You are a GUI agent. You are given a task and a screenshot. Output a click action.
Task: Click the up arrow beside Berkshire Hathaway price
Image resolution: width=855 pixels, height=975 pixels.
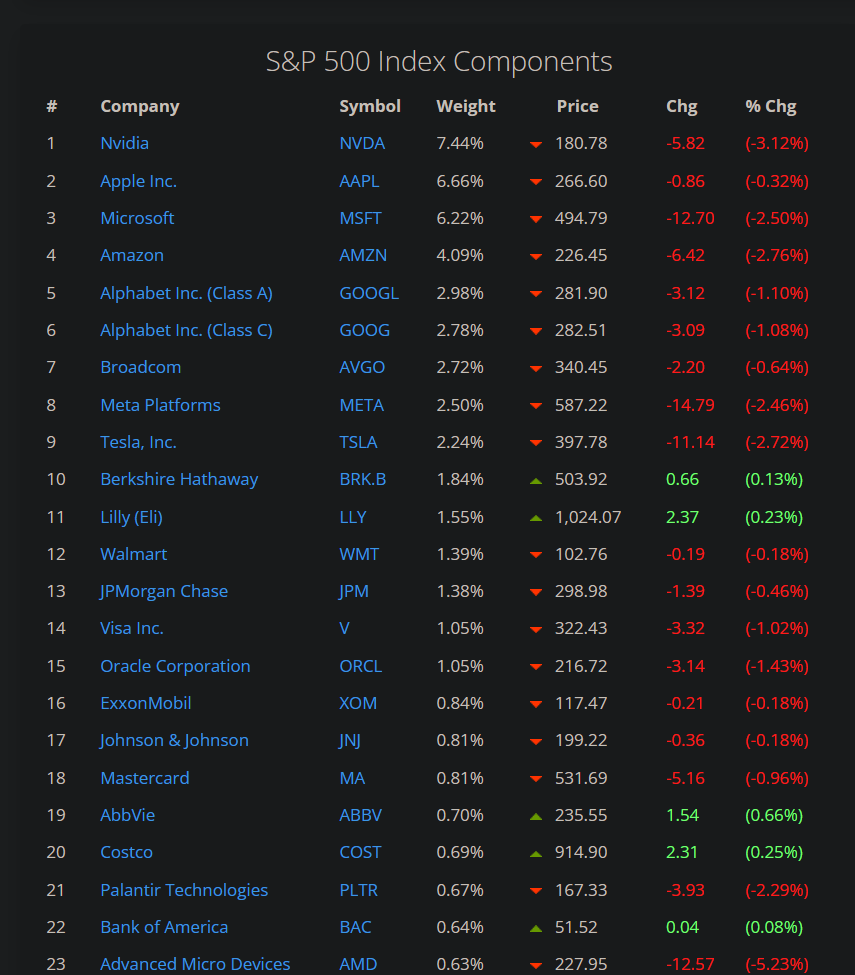536,481
